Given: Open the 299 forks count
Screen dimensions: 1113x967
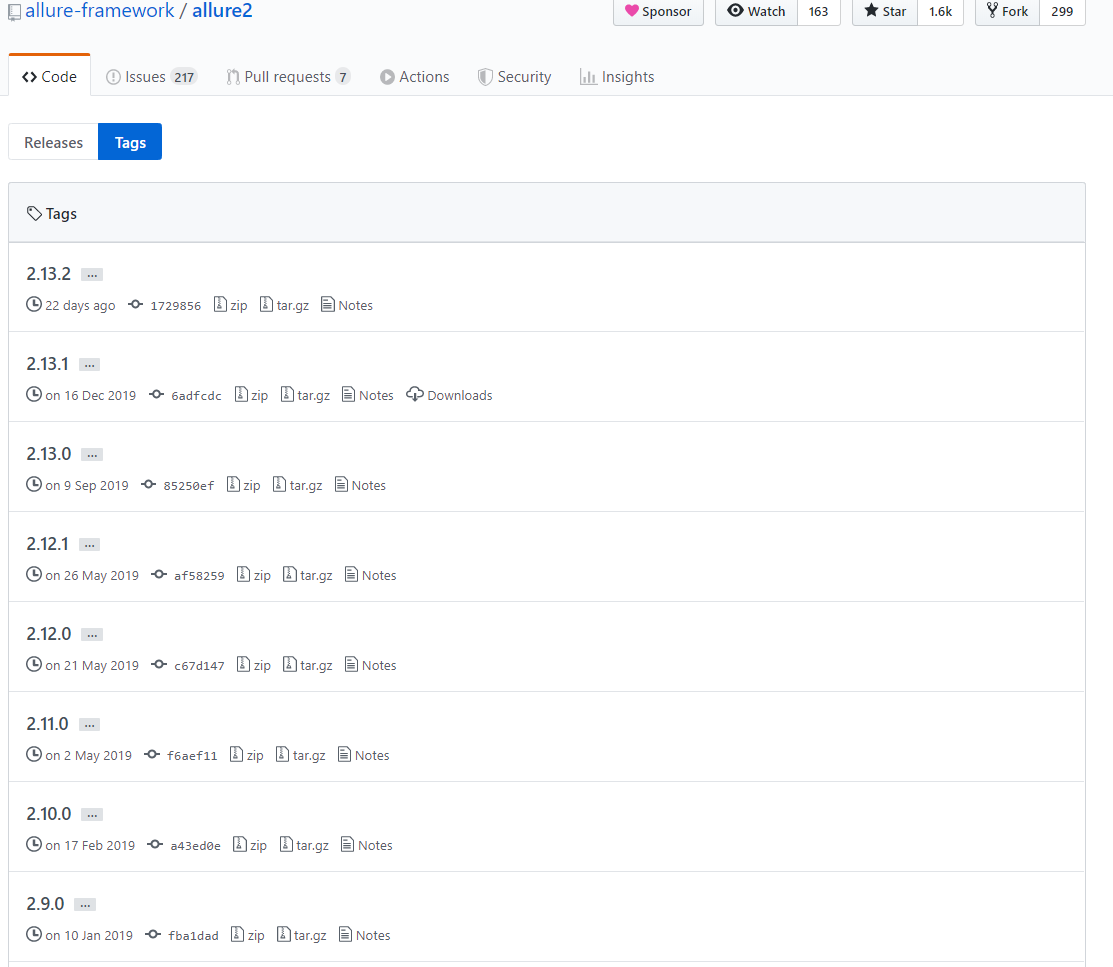Looking at the screenshot, I should point(1062,11).
